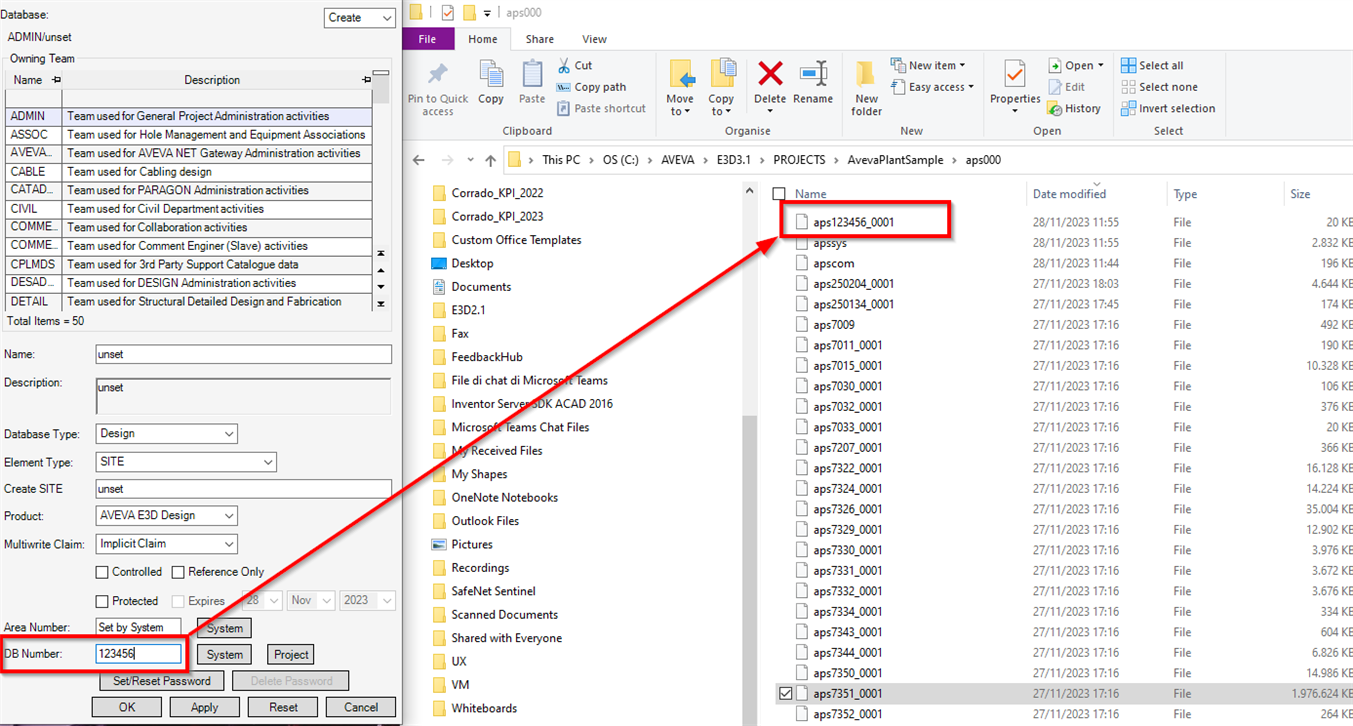Click the Cut scissors icon
The image size is (1353, 726).
564,65
